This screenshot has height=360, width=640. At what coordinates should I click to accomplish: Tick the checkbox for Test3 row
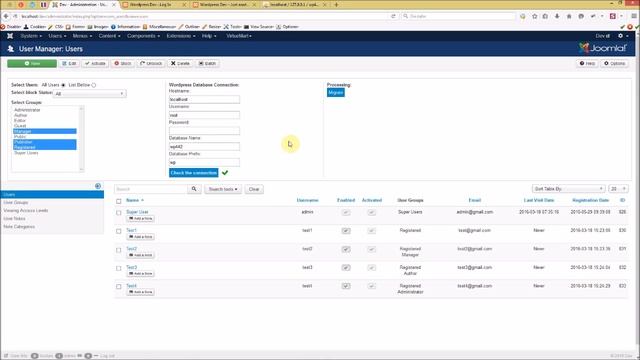click(119, 268)
